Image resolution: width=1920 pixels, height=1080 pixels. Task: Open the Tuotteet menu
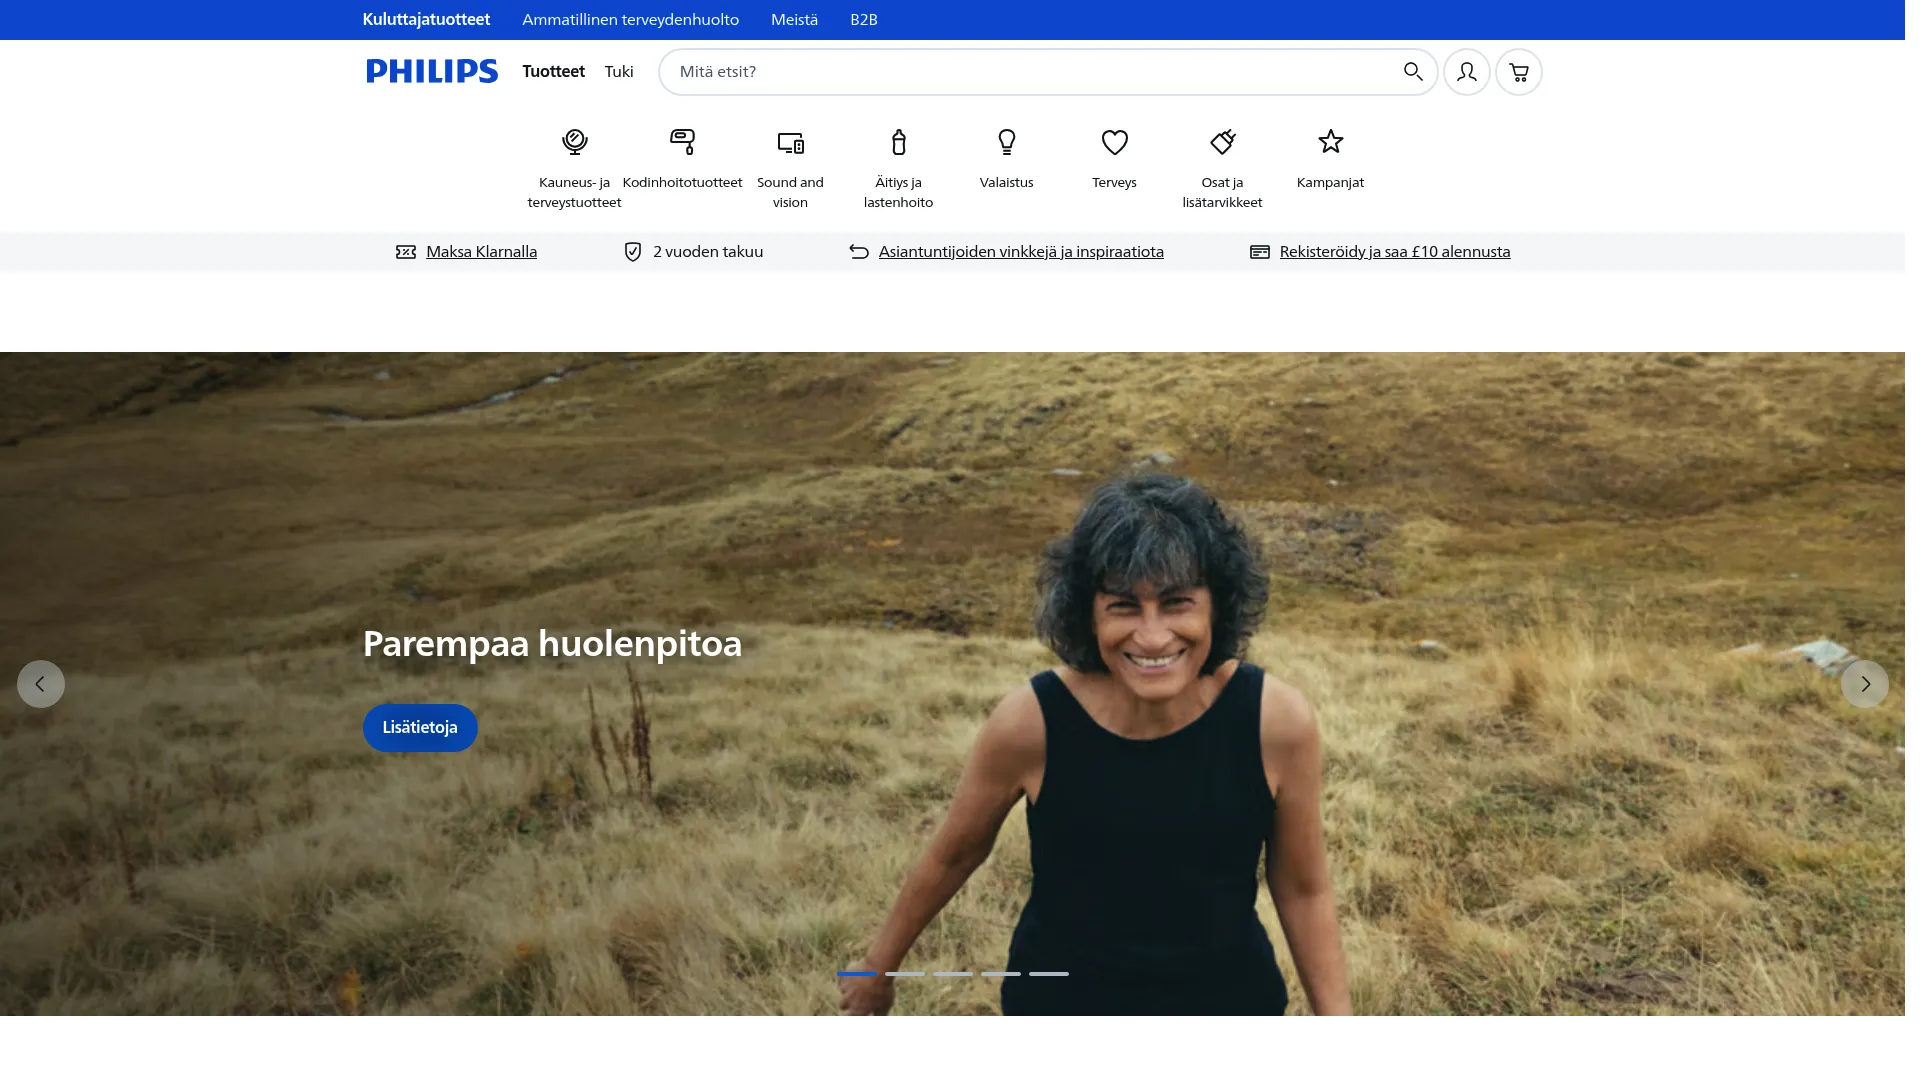553,72
